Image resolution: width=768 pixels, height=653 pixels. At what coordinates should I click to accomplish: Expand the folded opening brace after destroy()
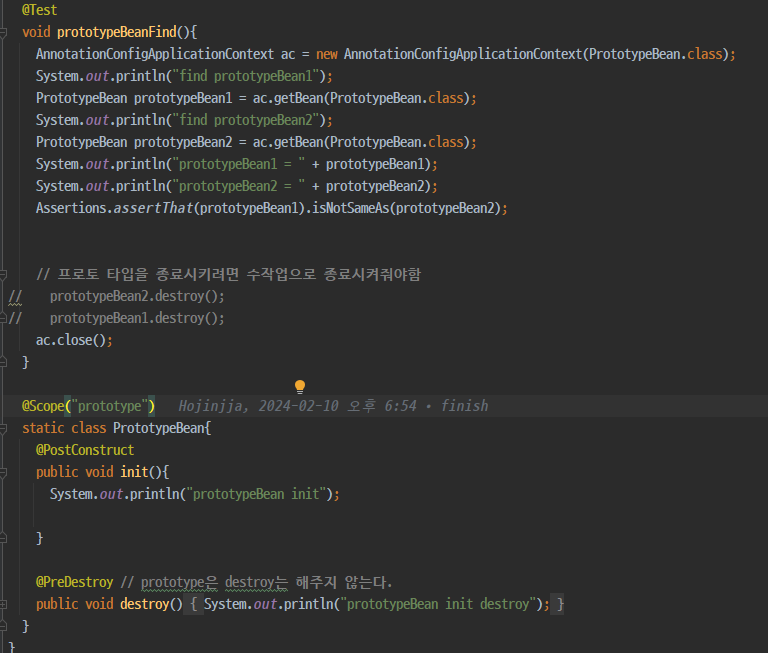pos(194,604)
